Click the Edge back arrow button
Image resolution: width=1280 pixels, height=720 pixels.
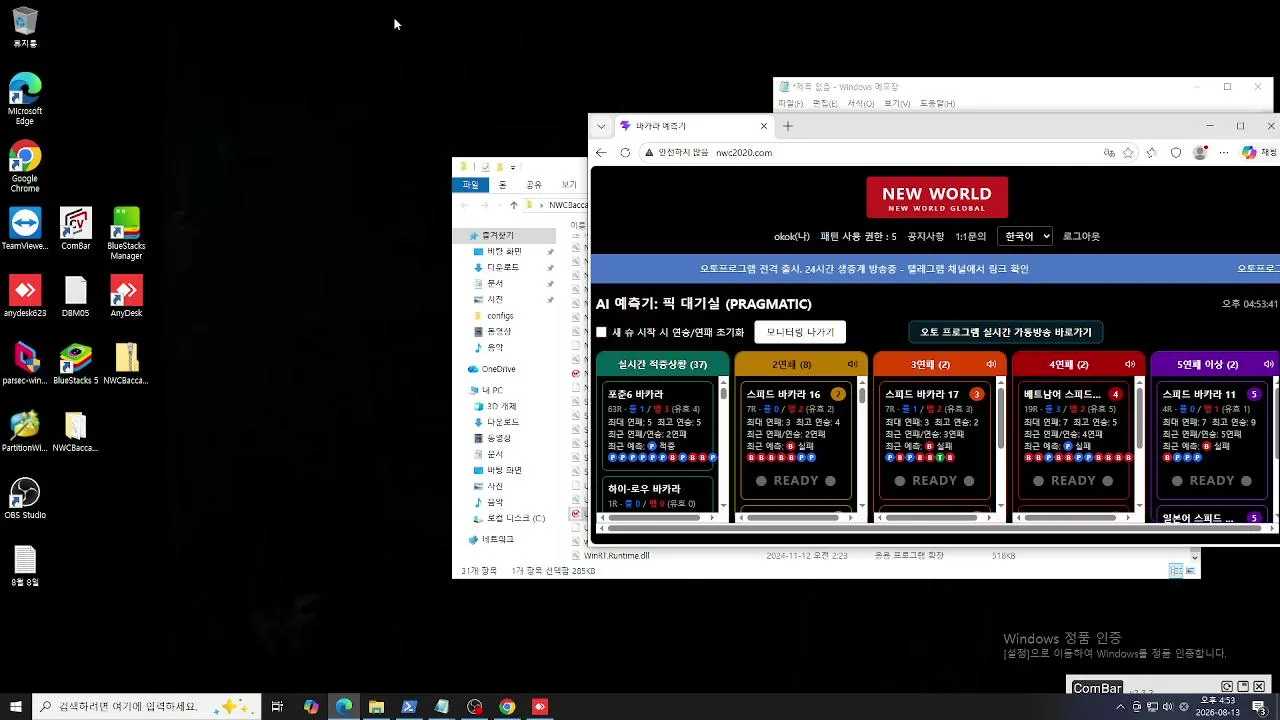pyautogui.click(x=601, y=153)
